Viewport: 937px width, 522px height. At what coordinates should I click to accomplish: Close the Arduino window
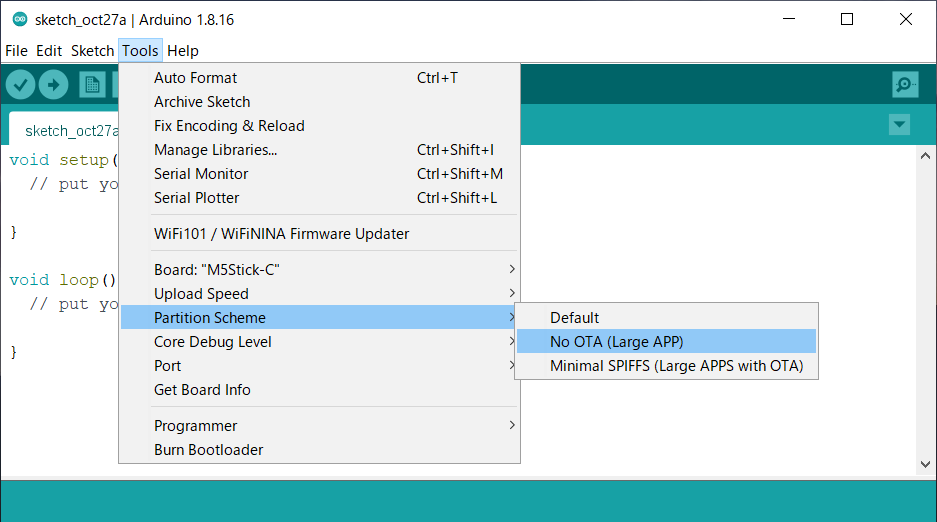[905, 19]
